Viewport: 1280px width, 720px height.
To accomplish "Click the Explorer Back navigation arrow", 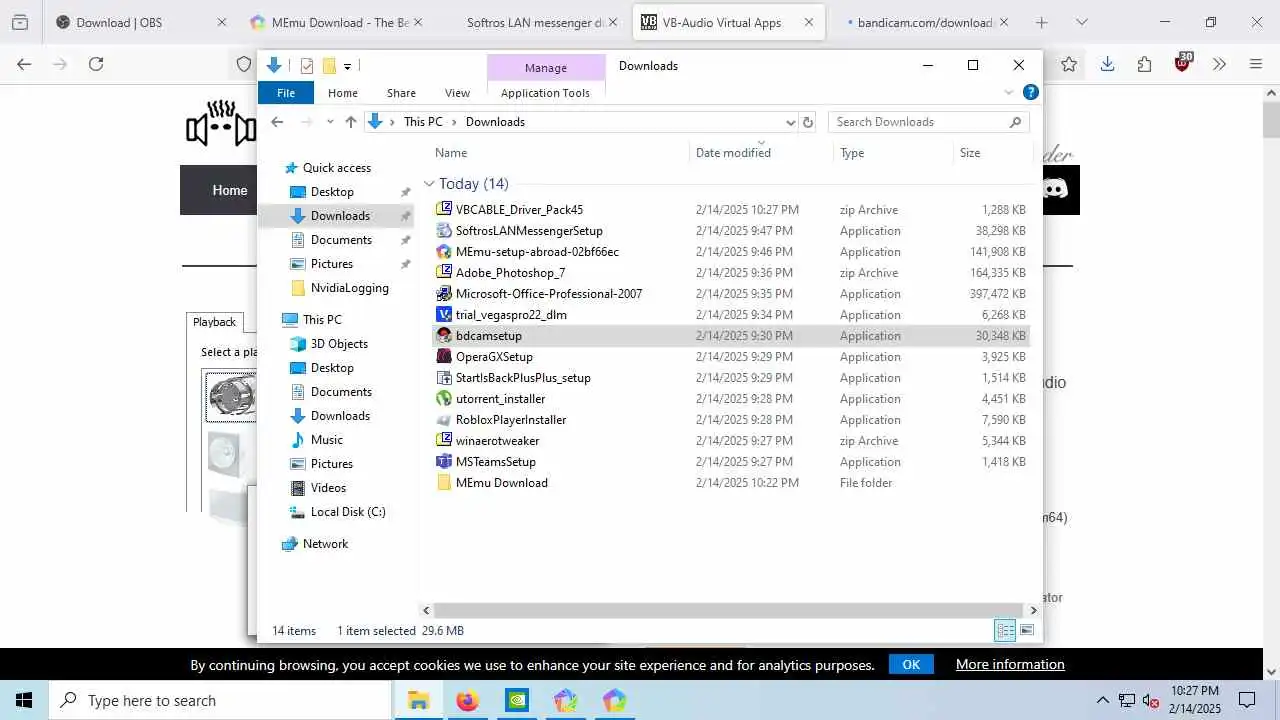I will coord(277,122).
